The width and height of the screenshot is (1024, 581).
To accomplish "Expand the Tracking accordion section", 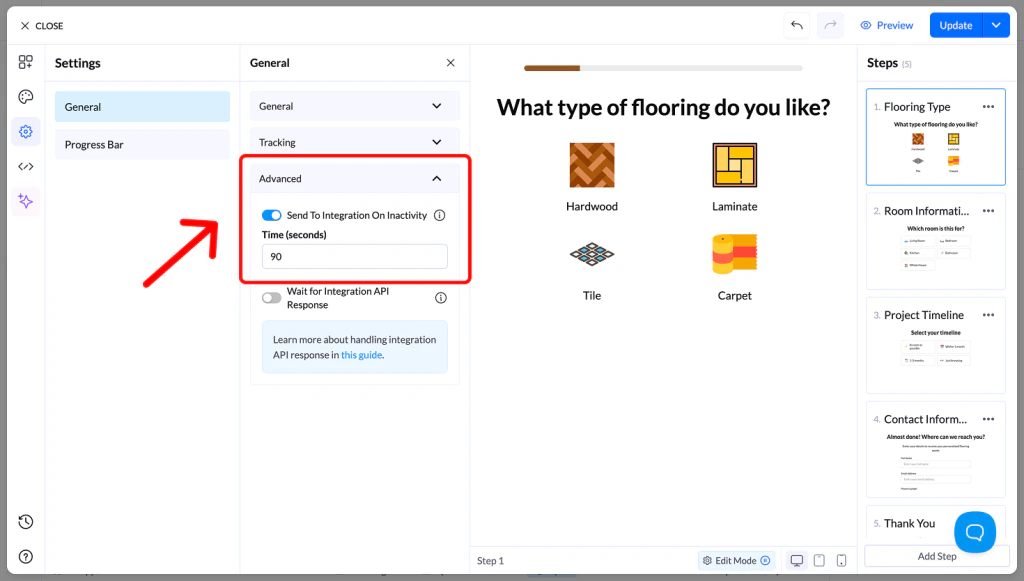I will (x=355, y=142).
